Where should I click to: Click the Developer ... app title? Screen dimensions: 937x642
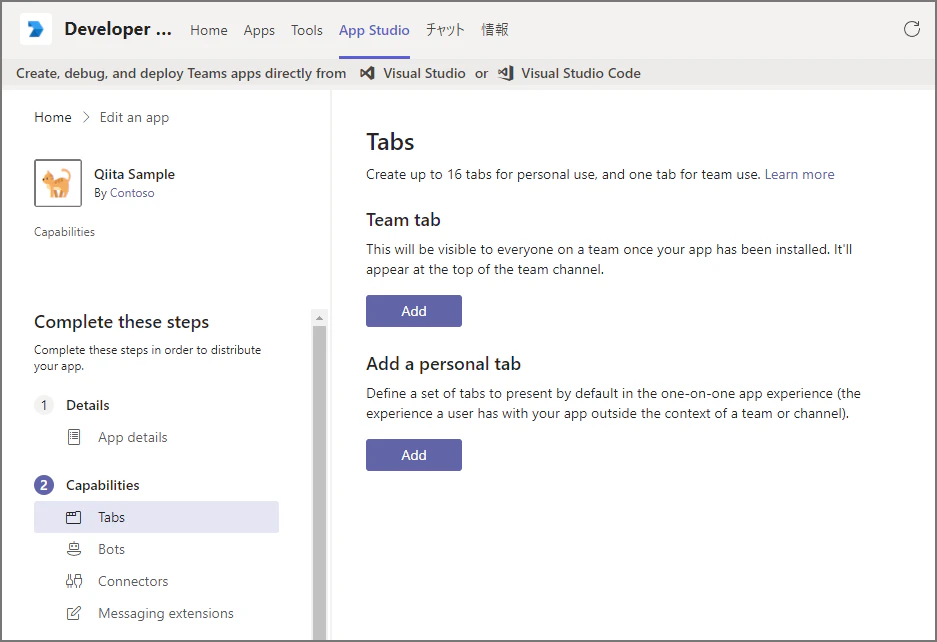[118, 29]
